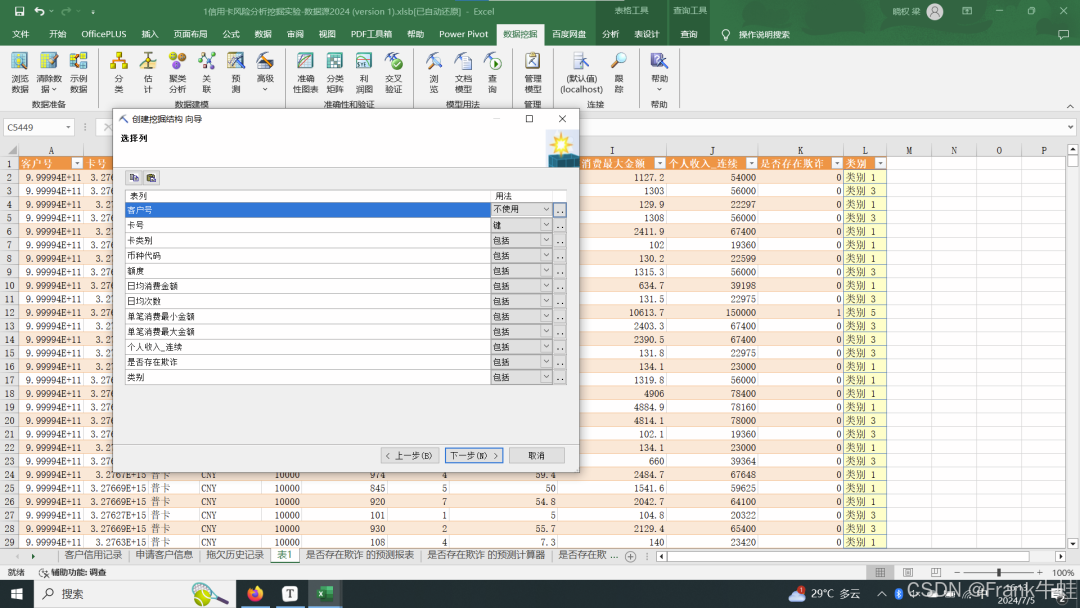The width and height of the screenshot is (1080, 608).
Task: Click the 利润图 profit chart icon
Action: tap(364, 70)
